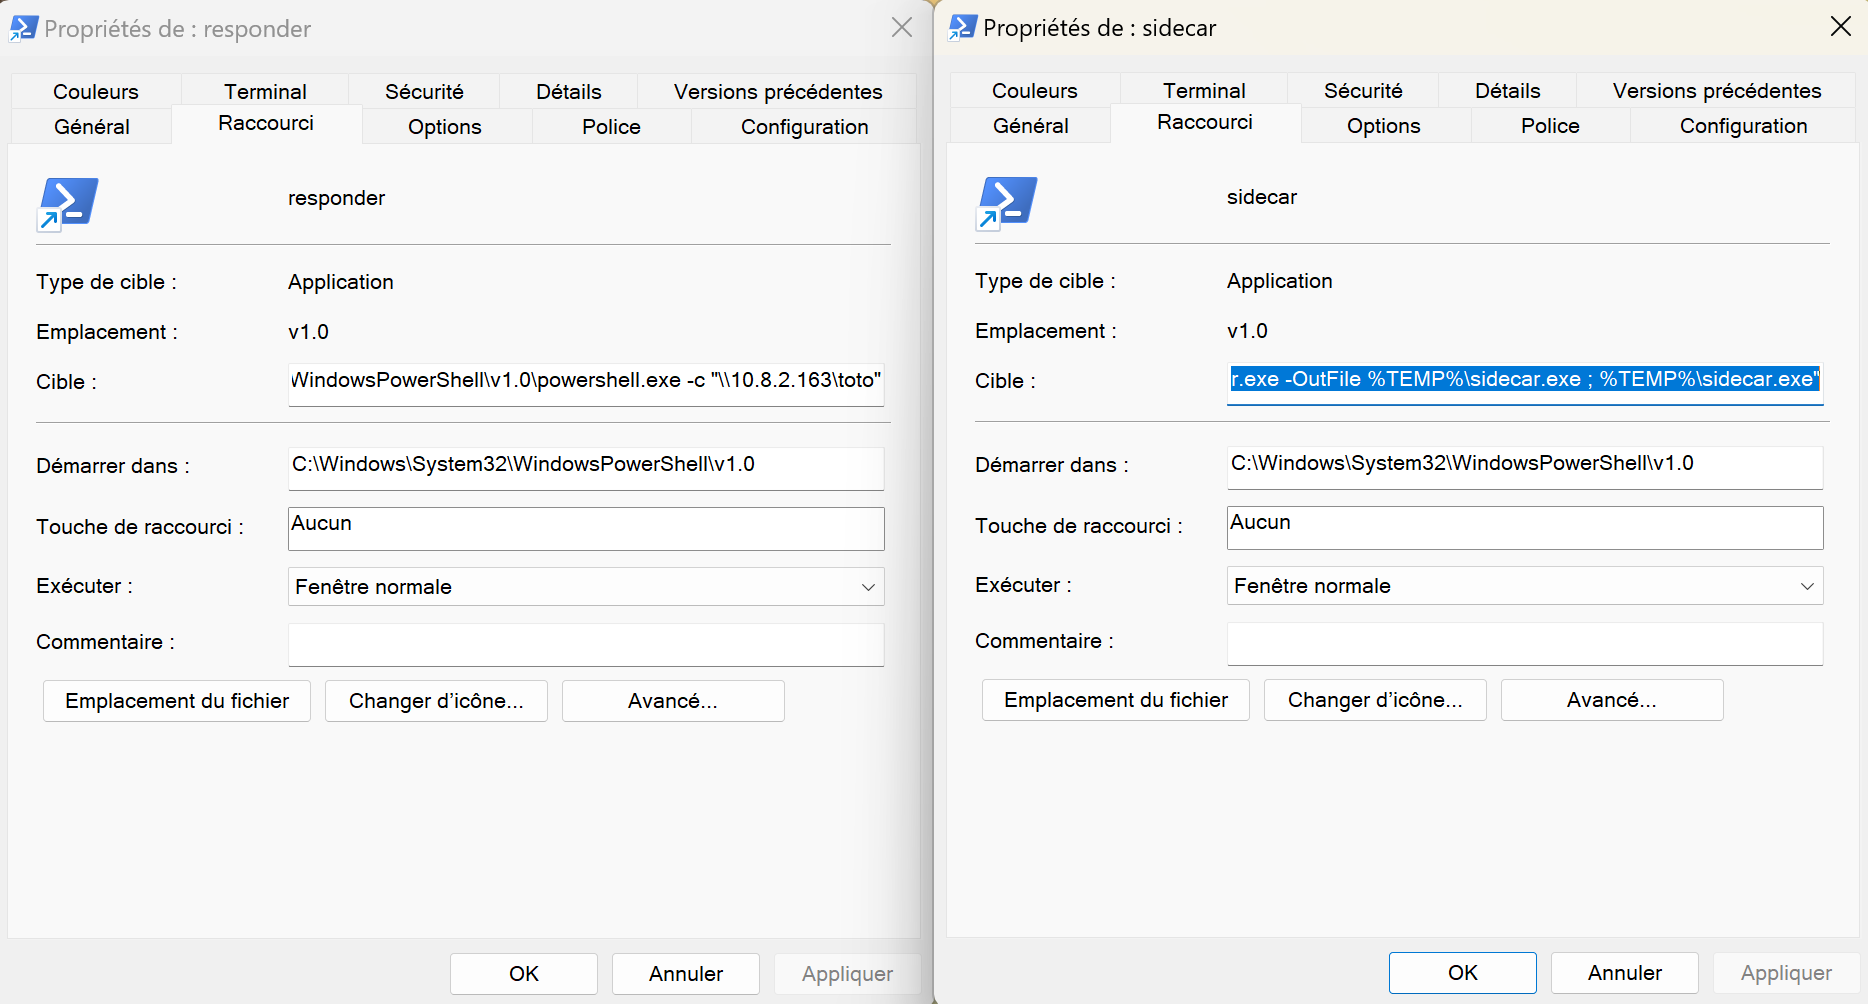The width and height of the screenshot is (1868, 1004).
Task: Click the sidecar shortcut name text
Action: [x=1262, y=197]
